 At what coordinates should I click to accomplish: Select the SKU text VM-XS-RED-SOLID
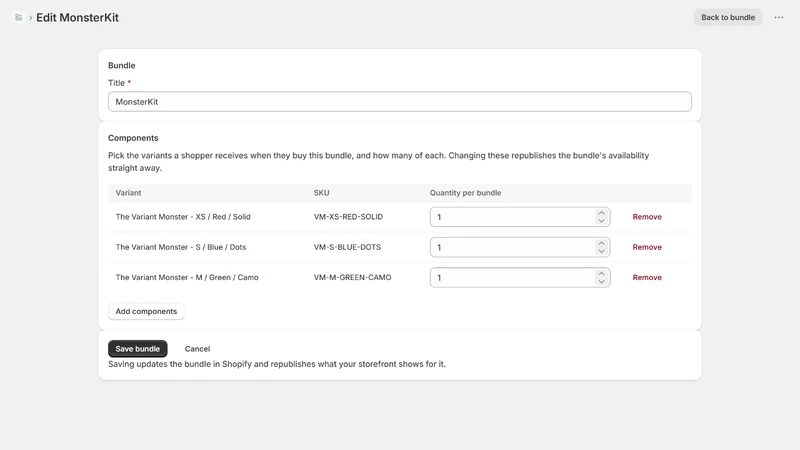[348, 217]
